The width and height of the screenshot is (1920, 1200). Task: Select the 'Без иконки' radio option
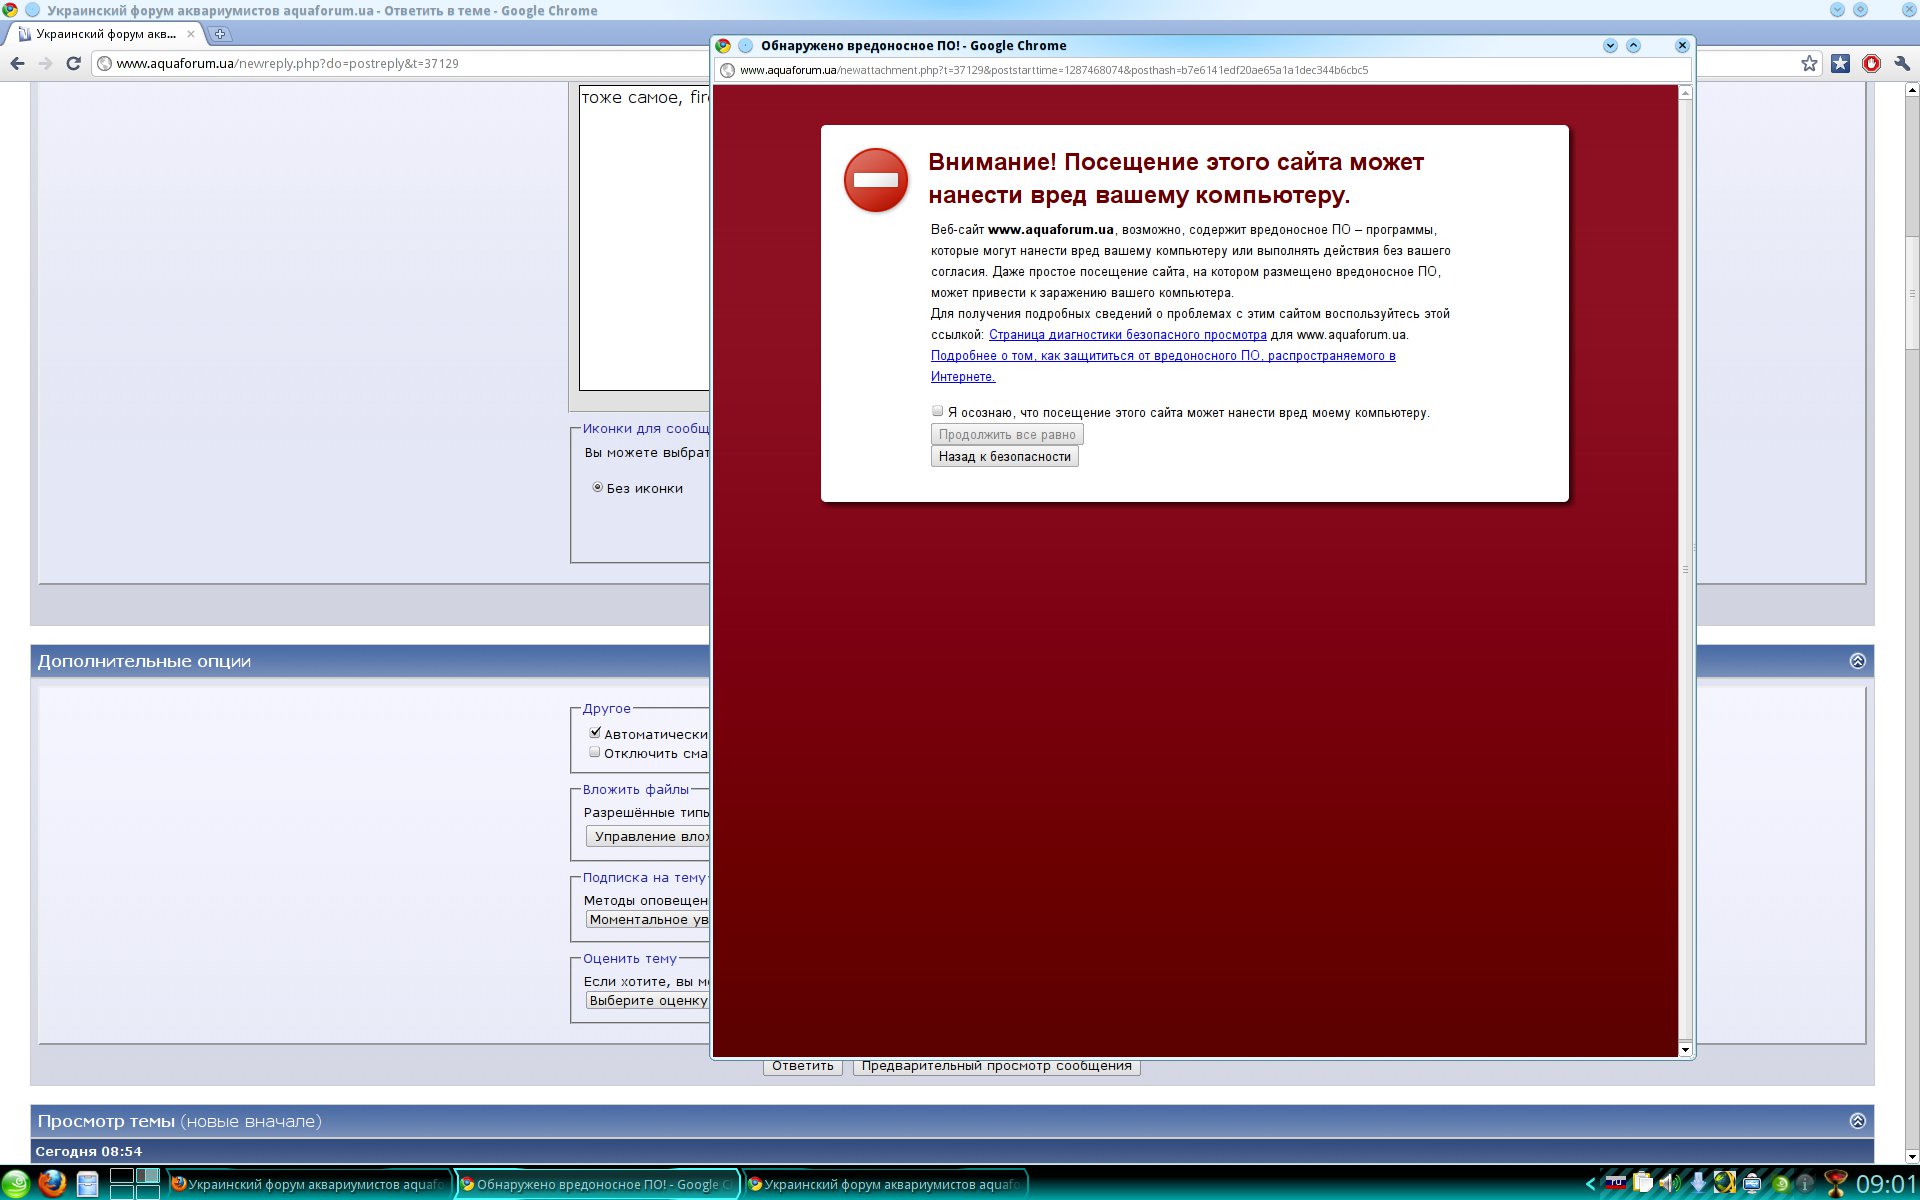coord(598,488)
